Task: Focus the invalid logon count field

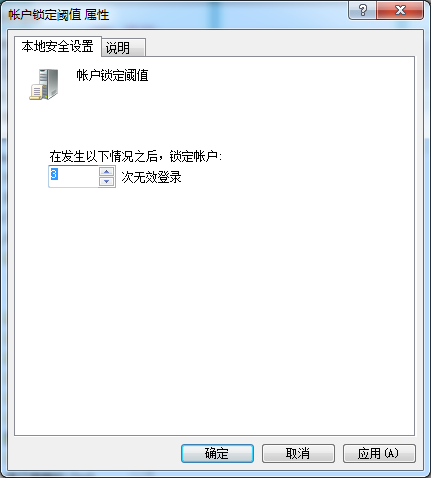Action: (74, 176)
